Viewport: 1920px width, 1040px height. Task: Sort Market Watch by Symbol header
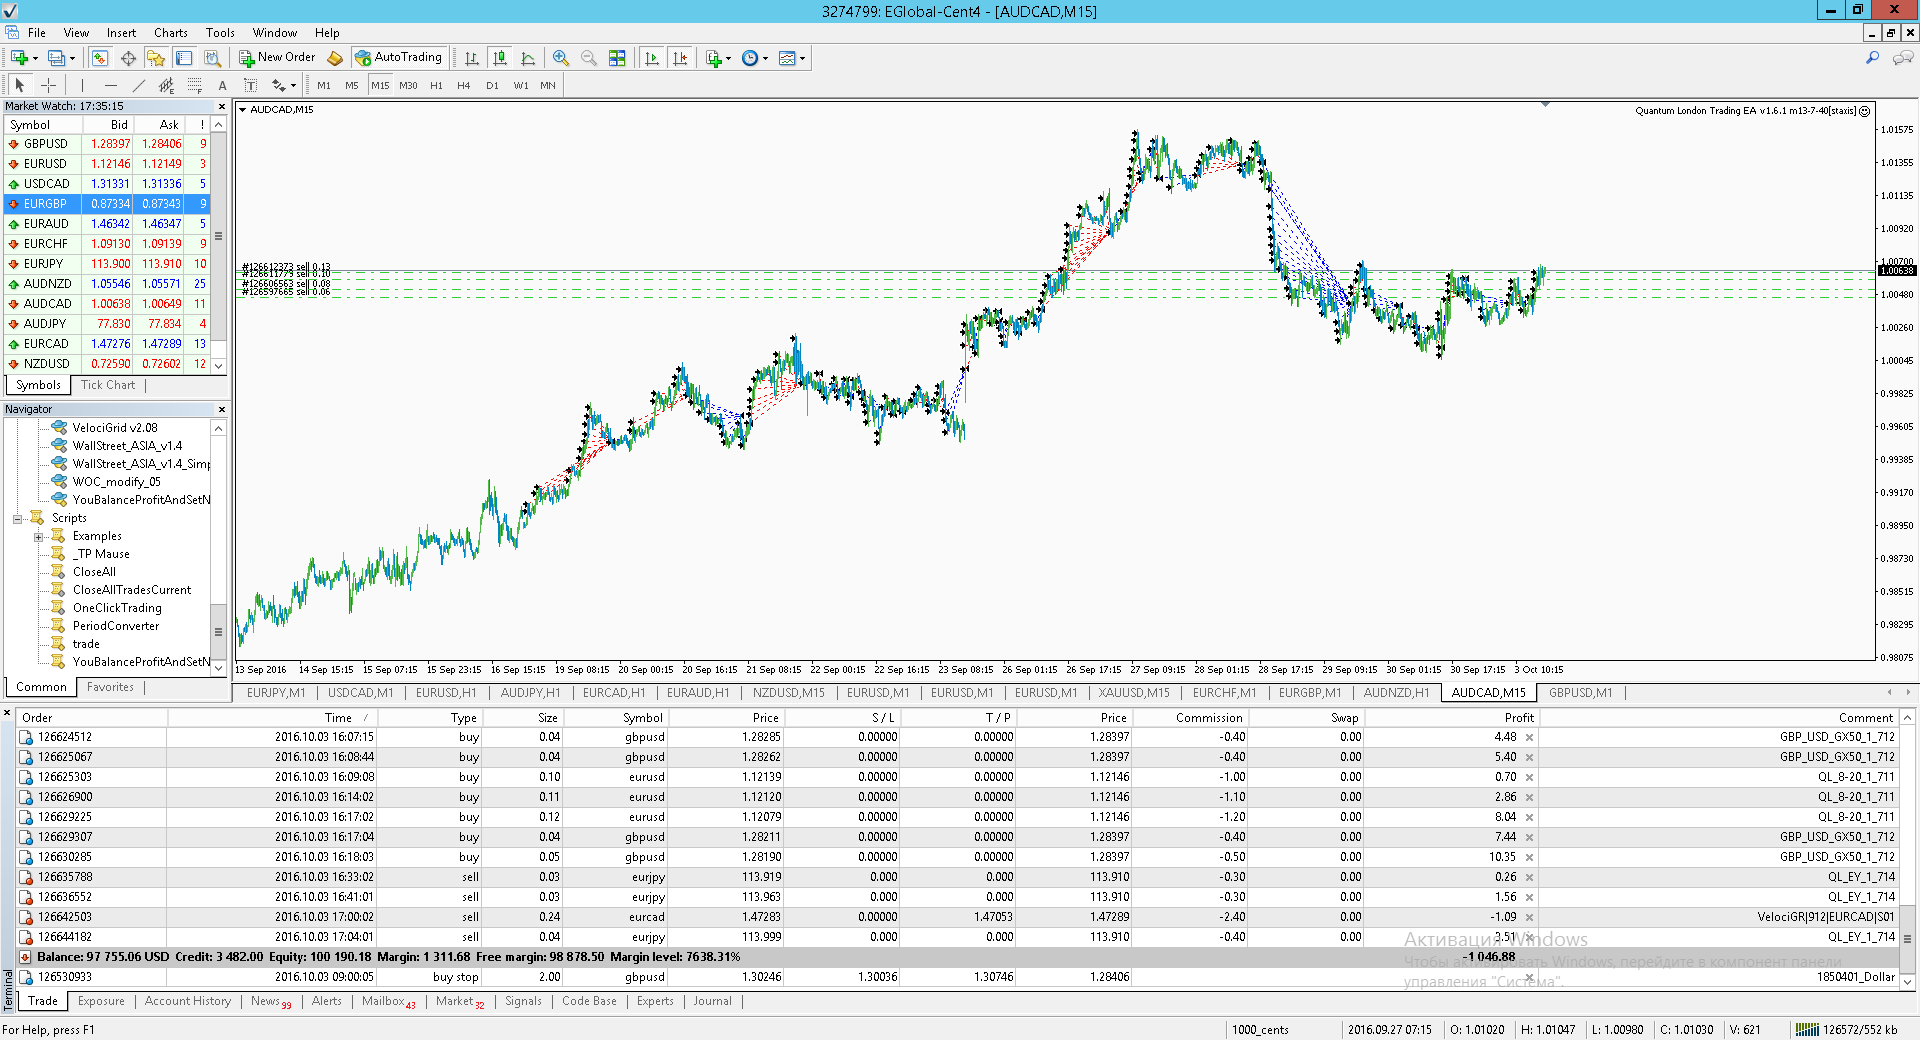tap(43, 125)
